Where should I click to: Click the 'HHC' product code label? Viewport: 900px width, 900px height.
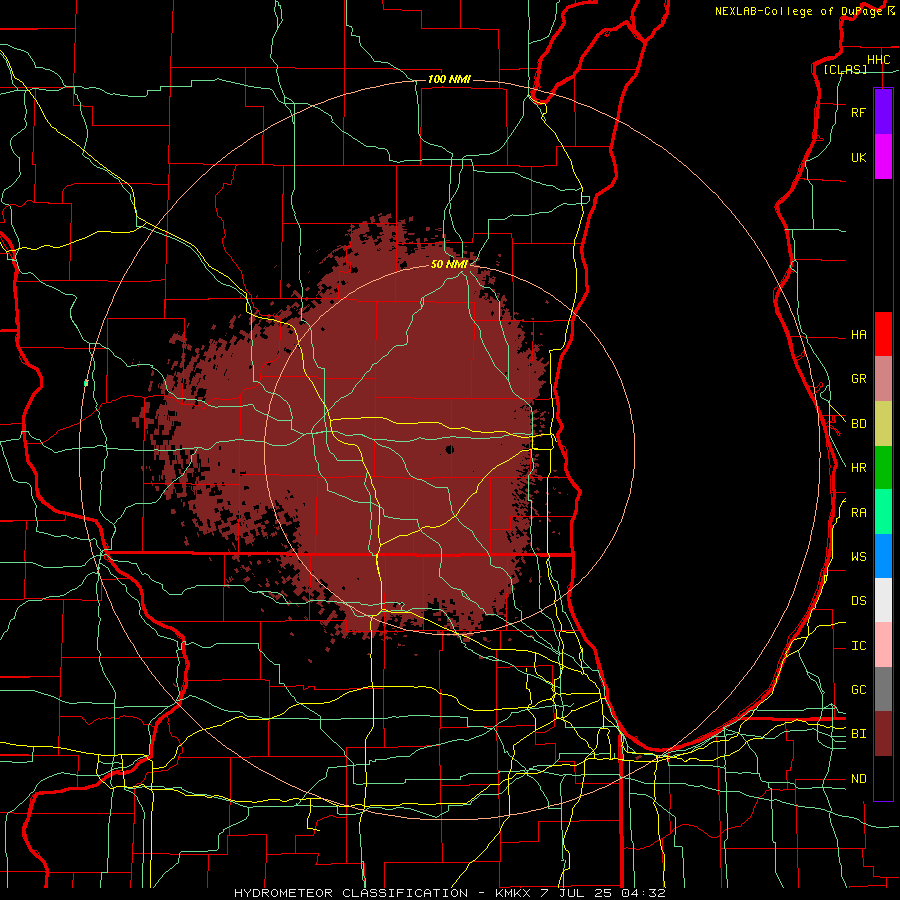(x=878, y=60)
